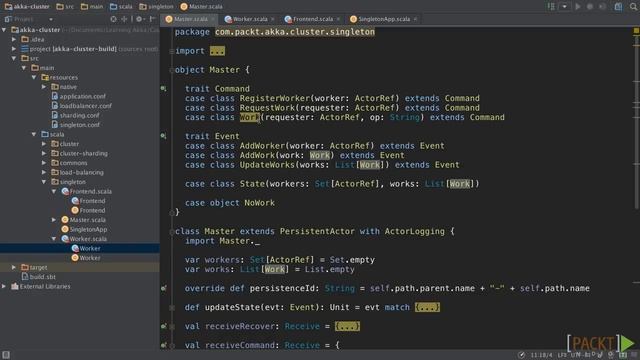Click src in the navigation breadcrumb
640x360 pixels.
[65, 7]
